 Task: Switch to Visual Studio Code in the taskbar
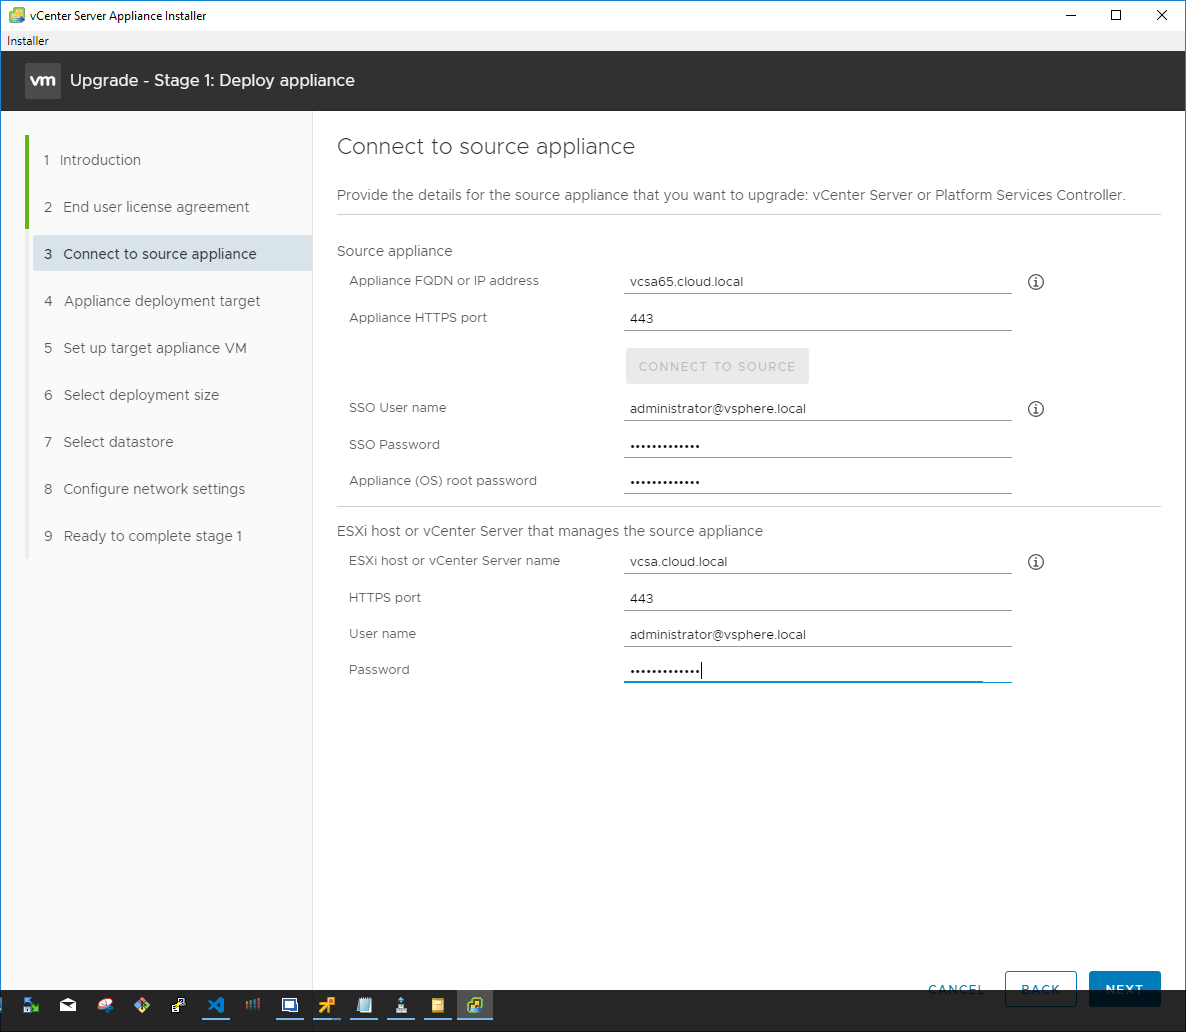pos(216,1005)
